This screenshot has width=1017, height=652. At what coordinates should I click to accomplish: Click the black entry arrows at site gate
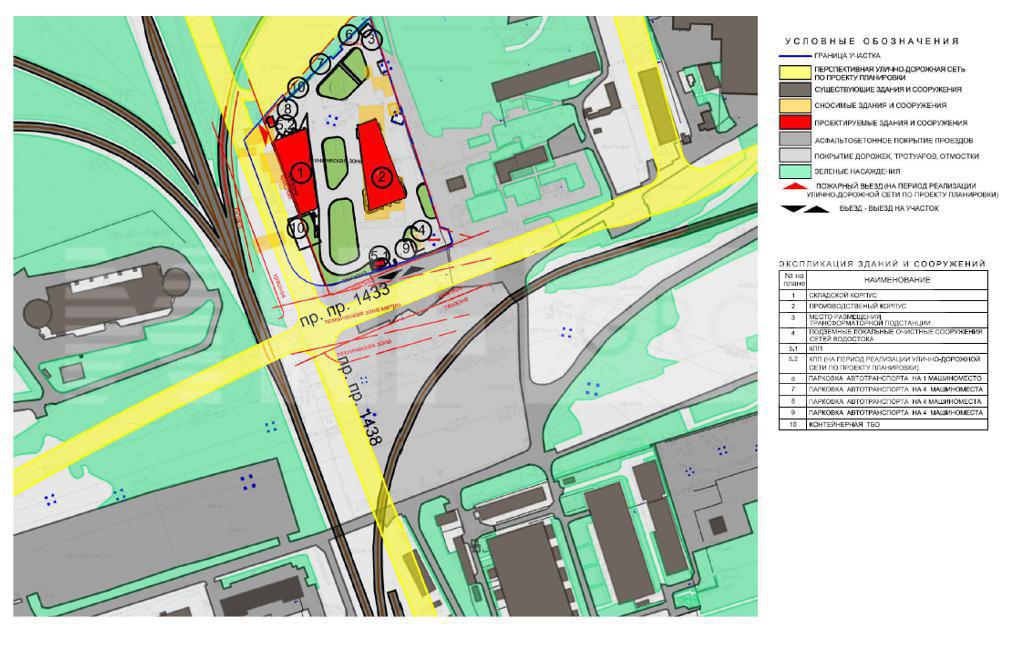[401, 272]
